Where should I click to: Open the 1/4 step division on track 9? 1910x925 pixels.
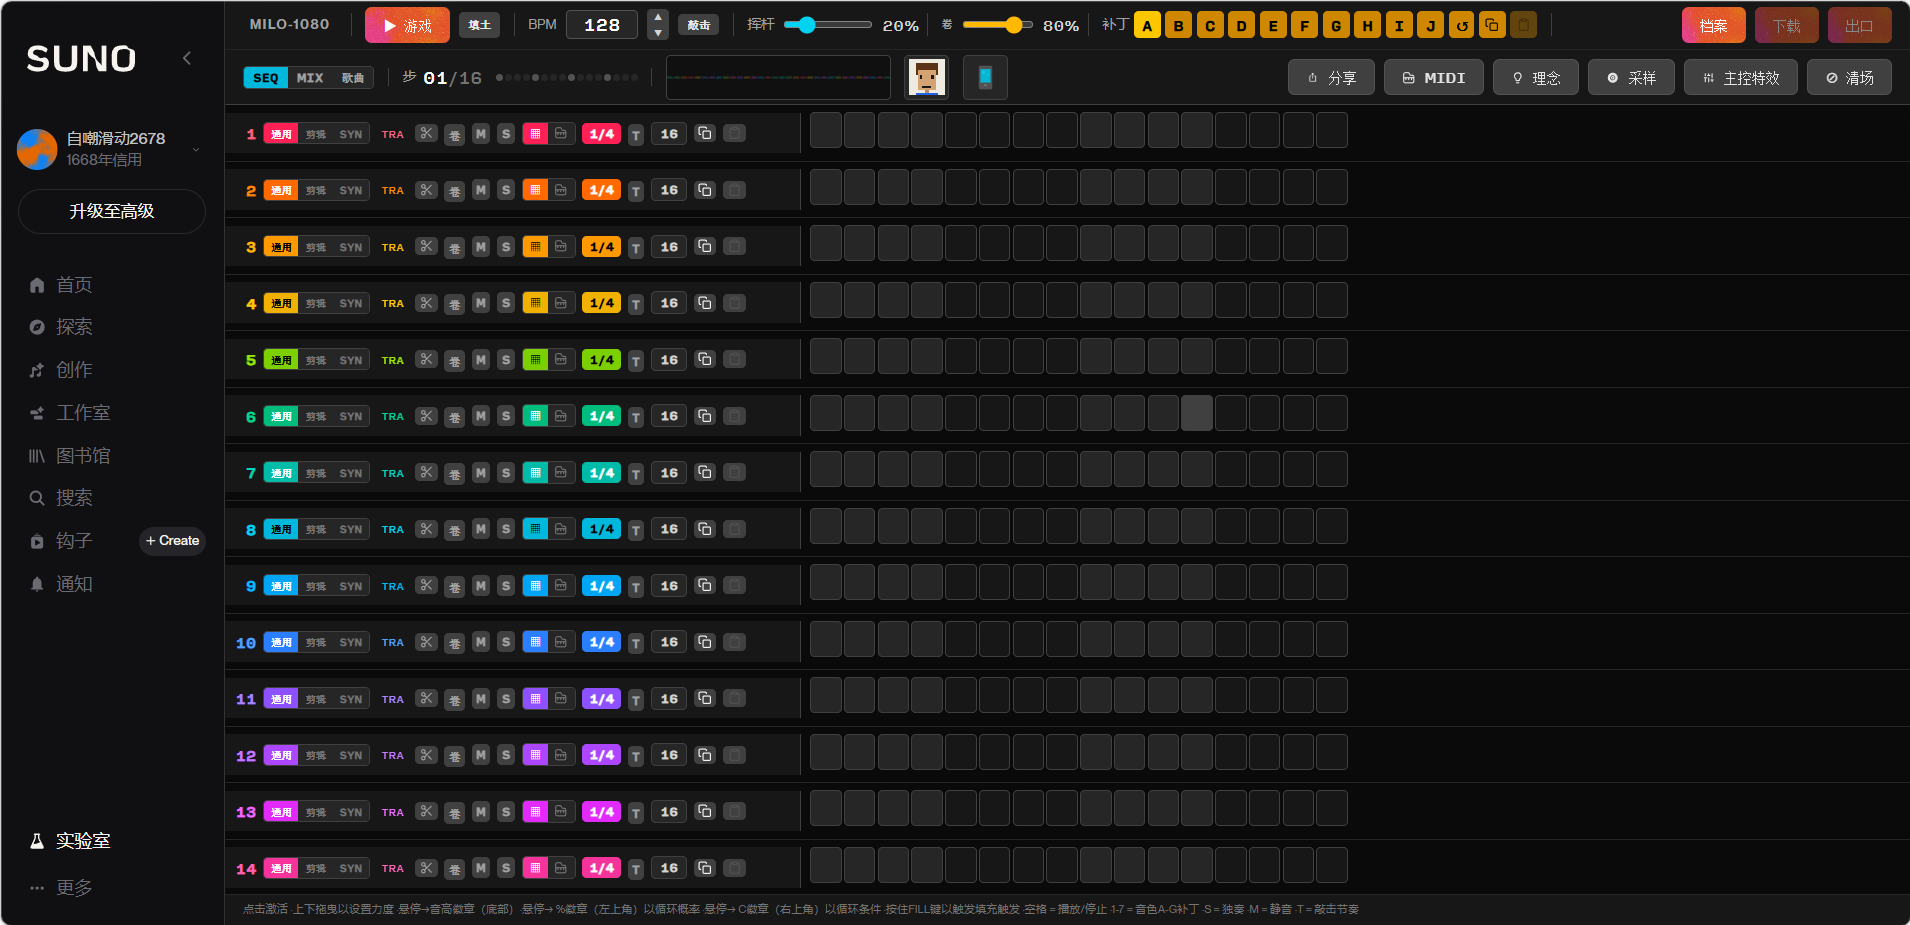tap(601, 586)
